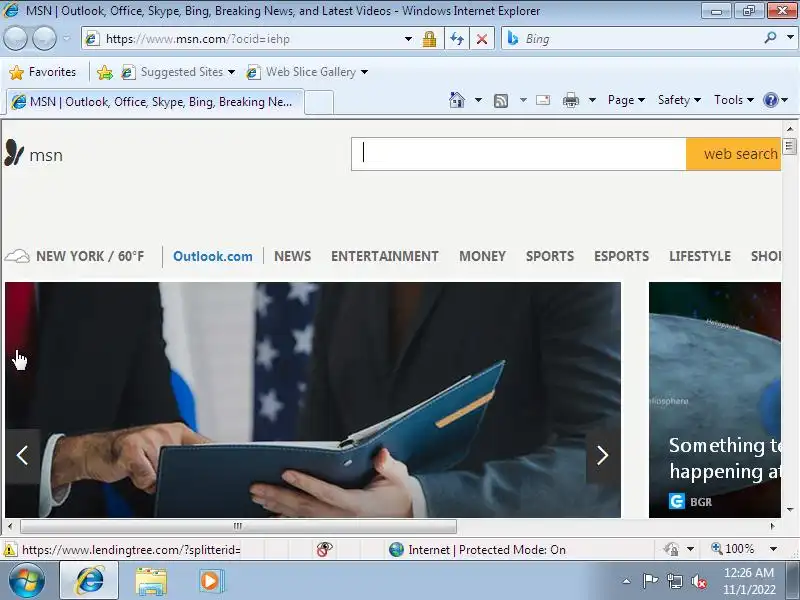800x600 pixels.
Task: Click the Action Center flag icon
Action: pos(650,581)
